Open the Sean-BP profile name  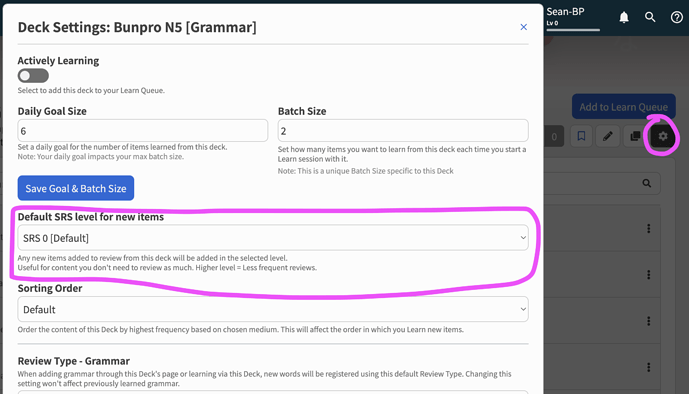coord(565,11)
